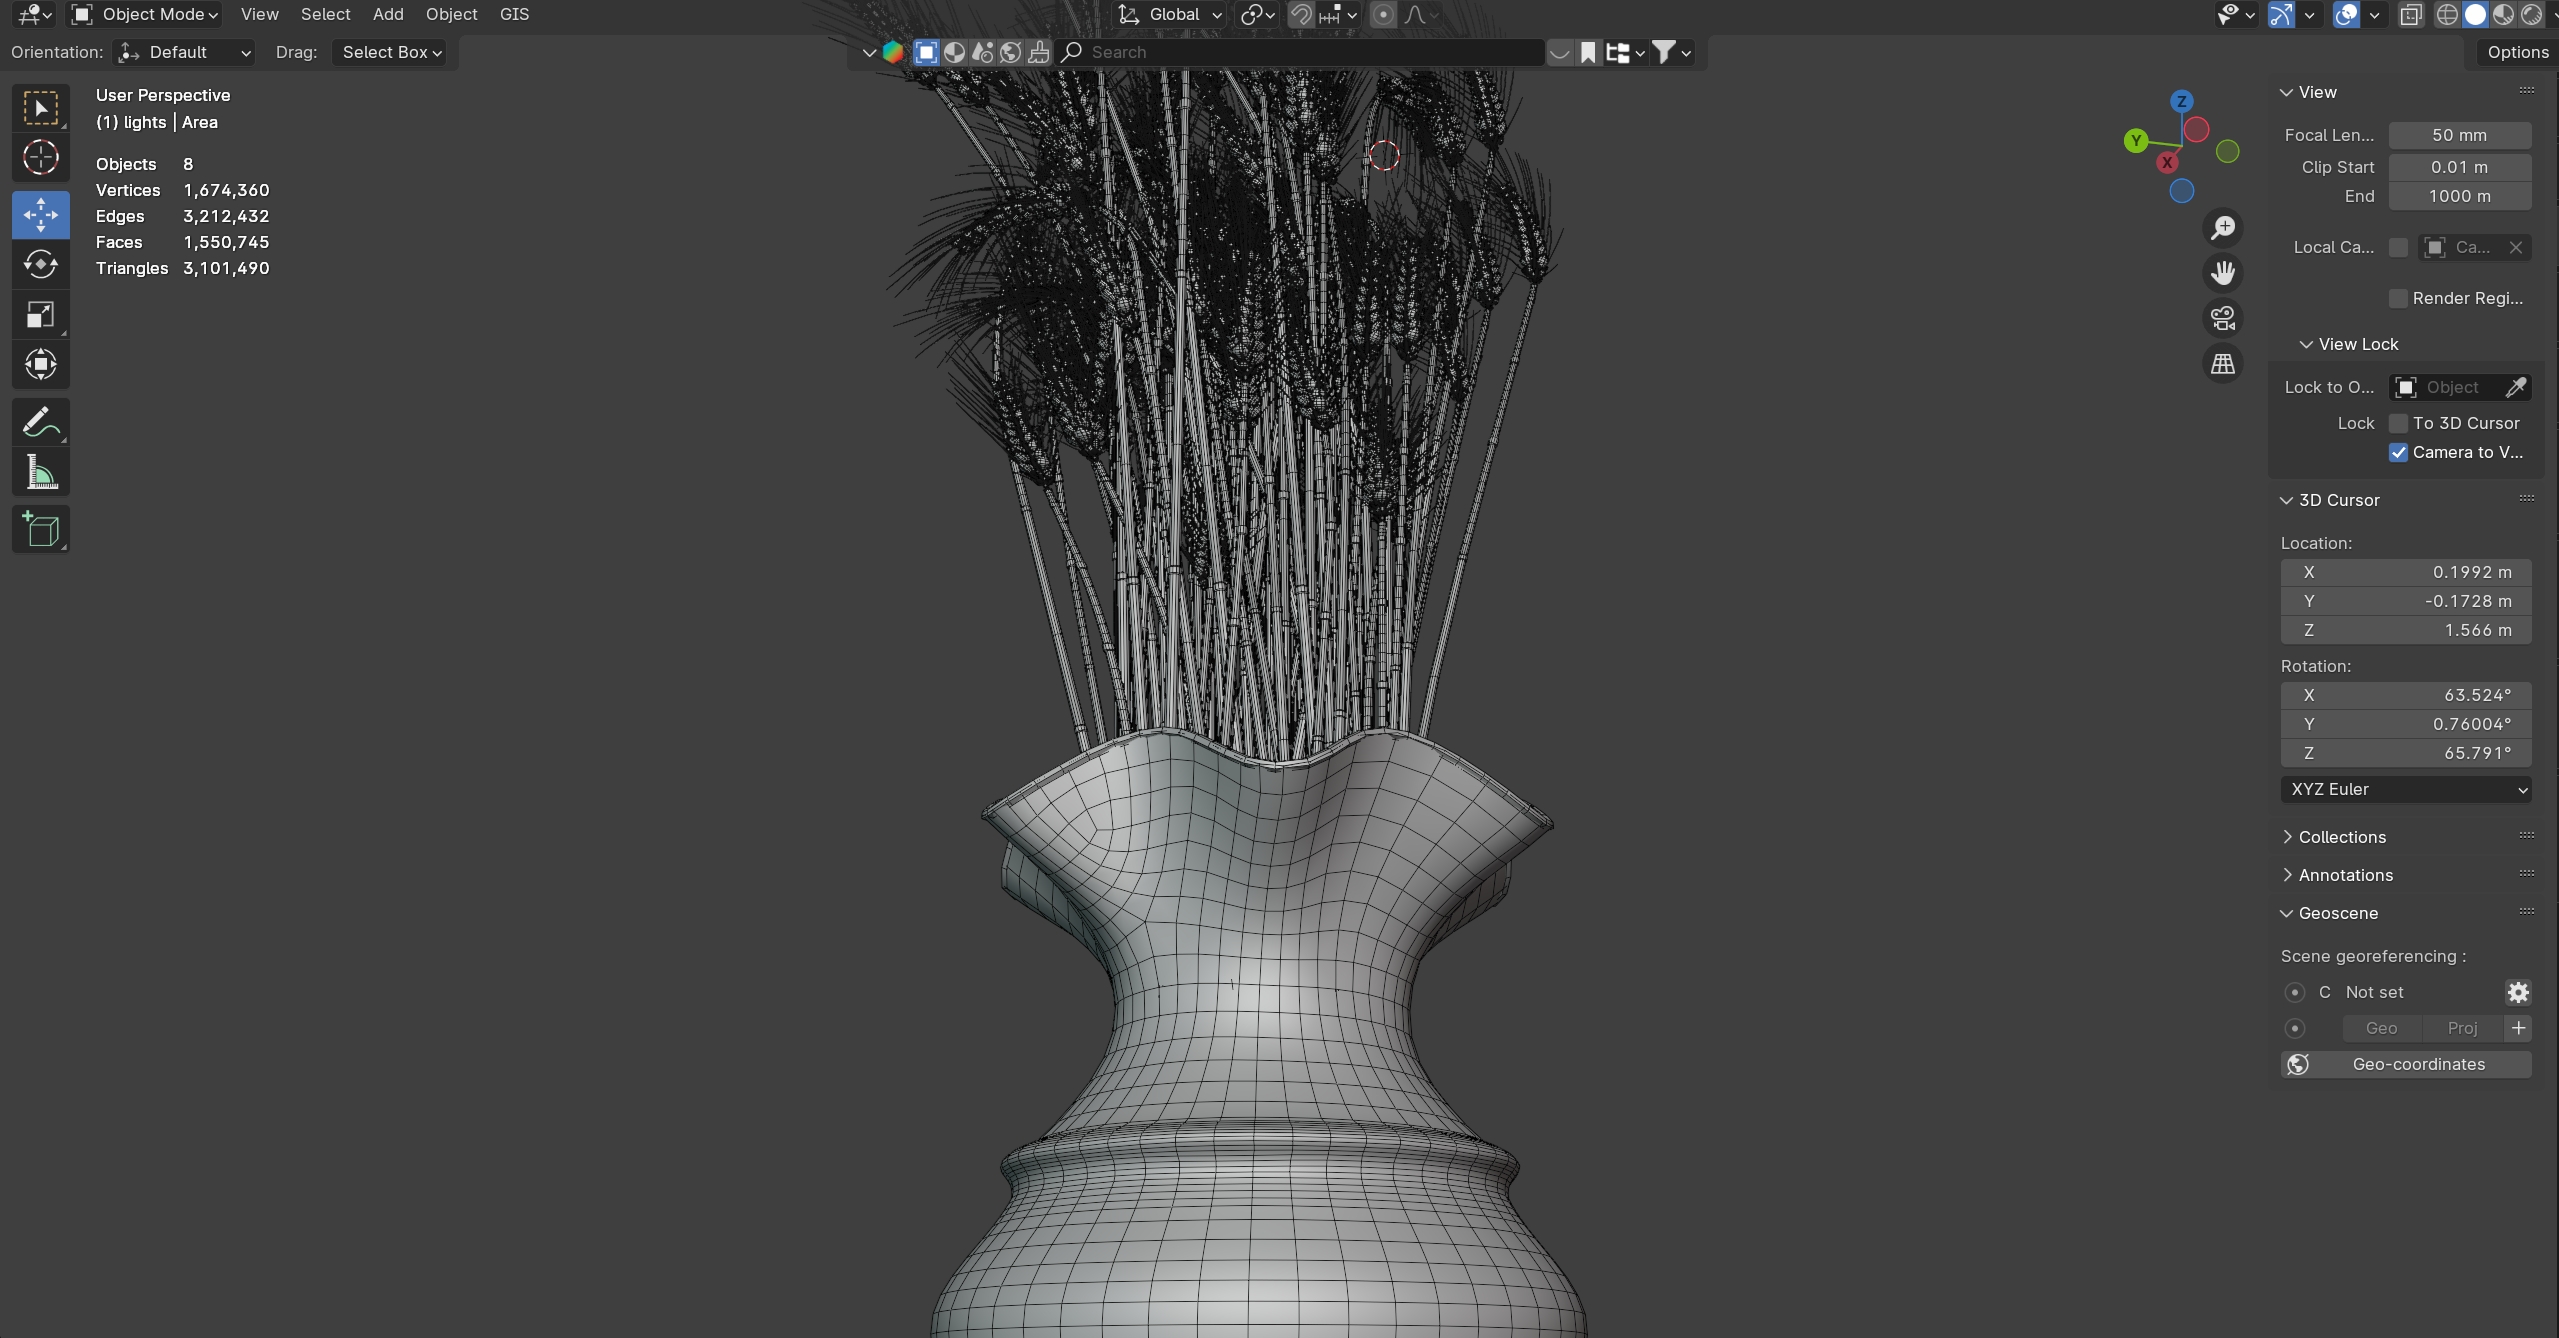Screen dimensions: 2559x1338
Task: Uncheck Camera to View option
Action: [x=2398, y=452]
